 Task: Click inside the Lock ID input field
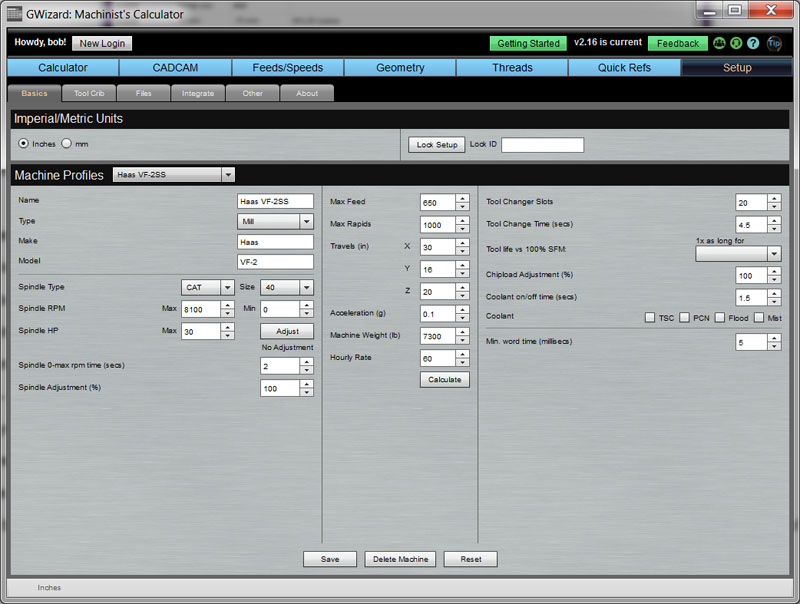pyautogui.click(x=540, y=143)
